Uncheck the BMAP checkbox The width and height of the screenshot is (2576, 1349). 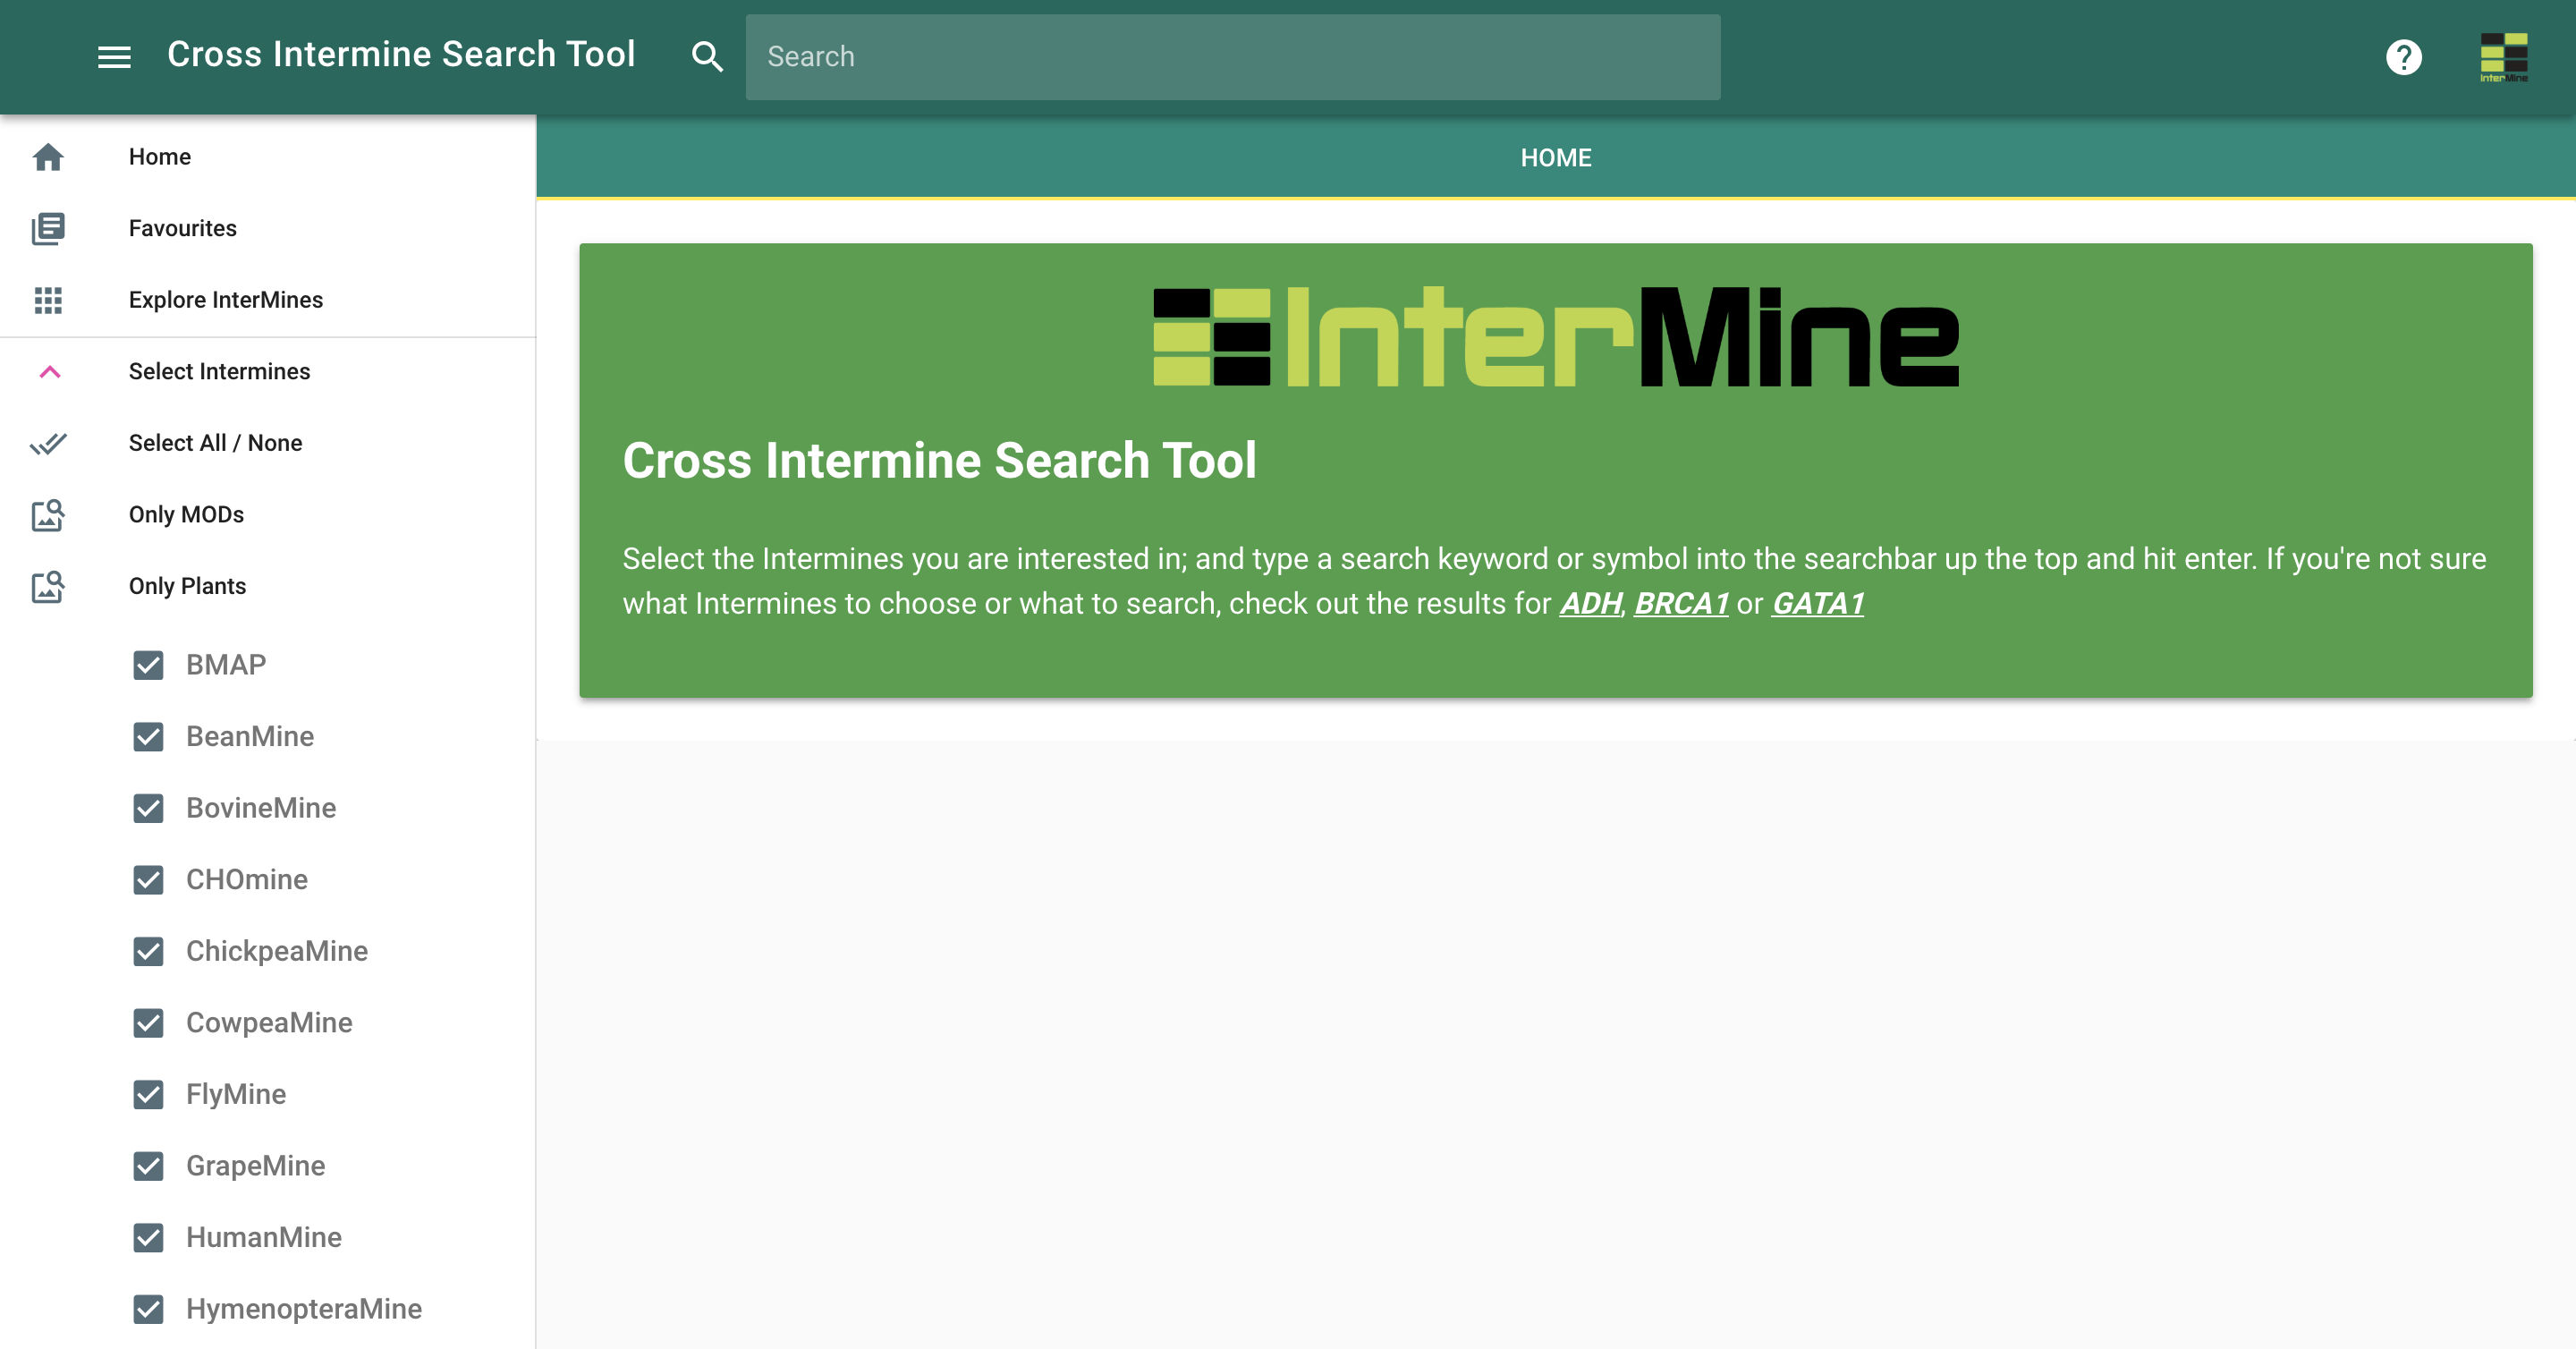point(149,665)
